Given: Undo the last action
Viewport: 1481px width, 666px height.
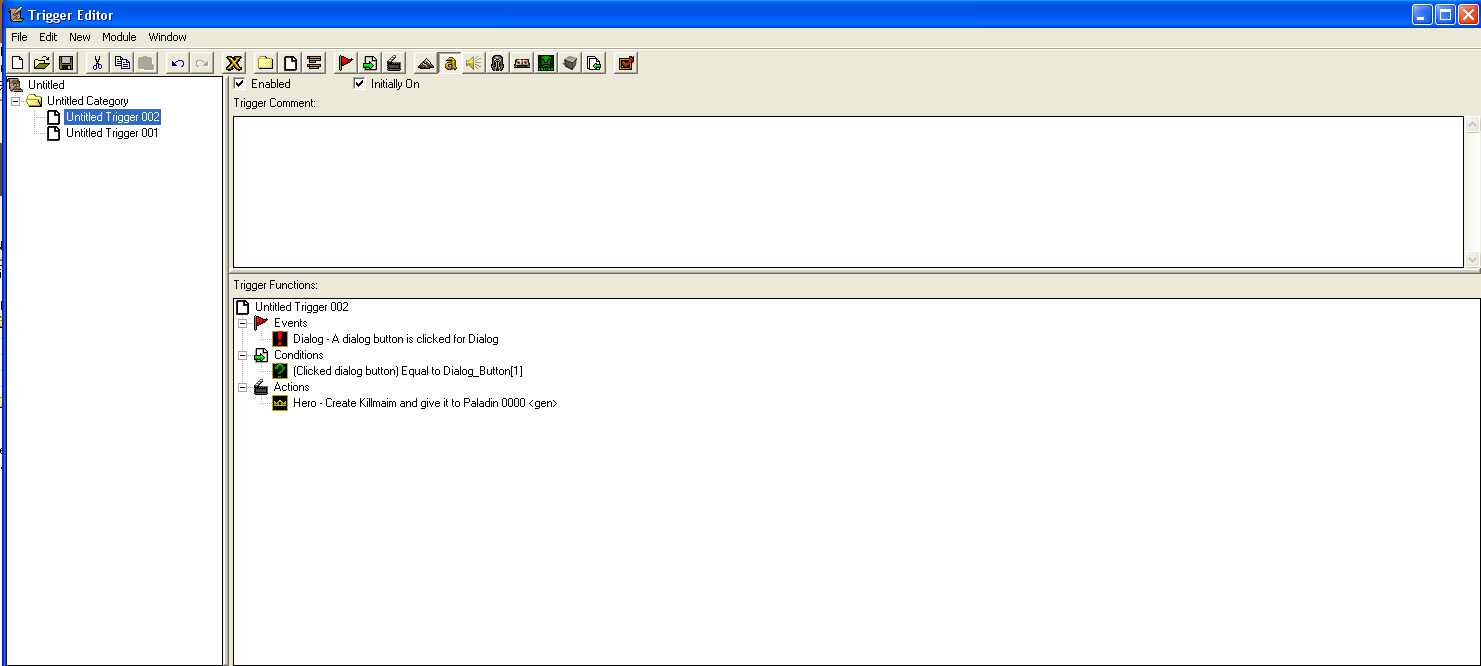Looking at the screenshot, I should pos(177,63).
